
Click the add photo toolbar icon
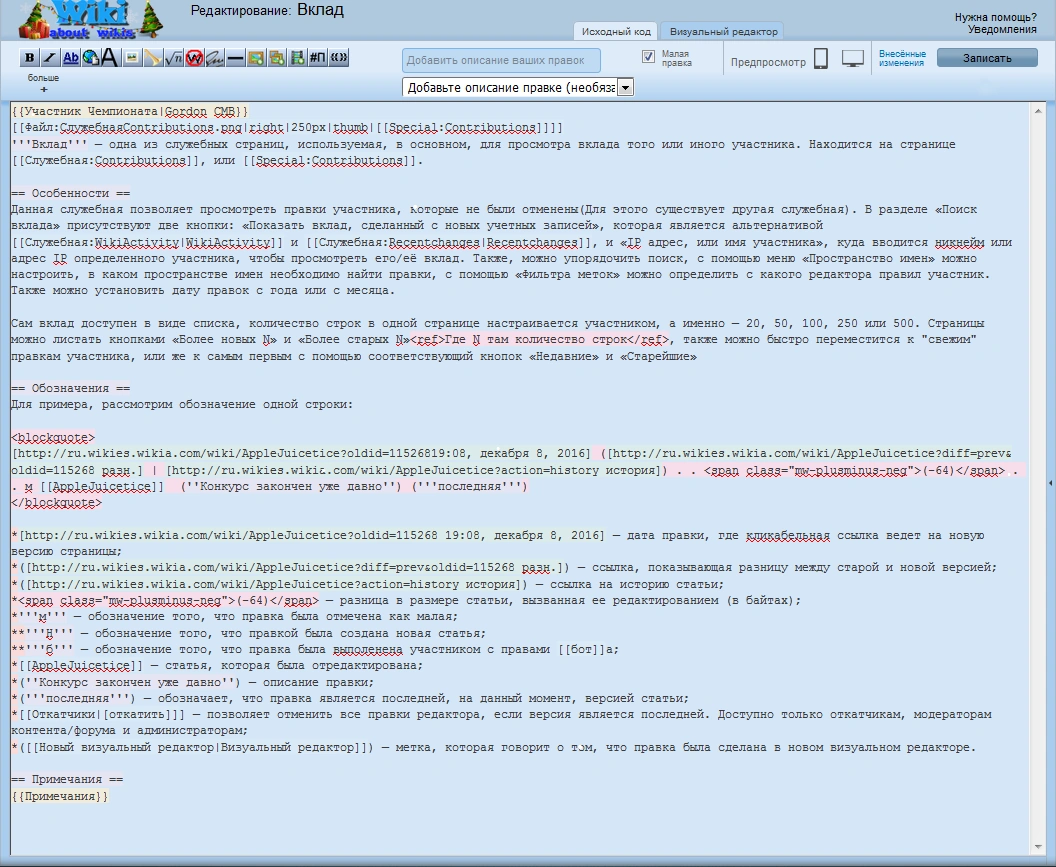tap(256, 58)
